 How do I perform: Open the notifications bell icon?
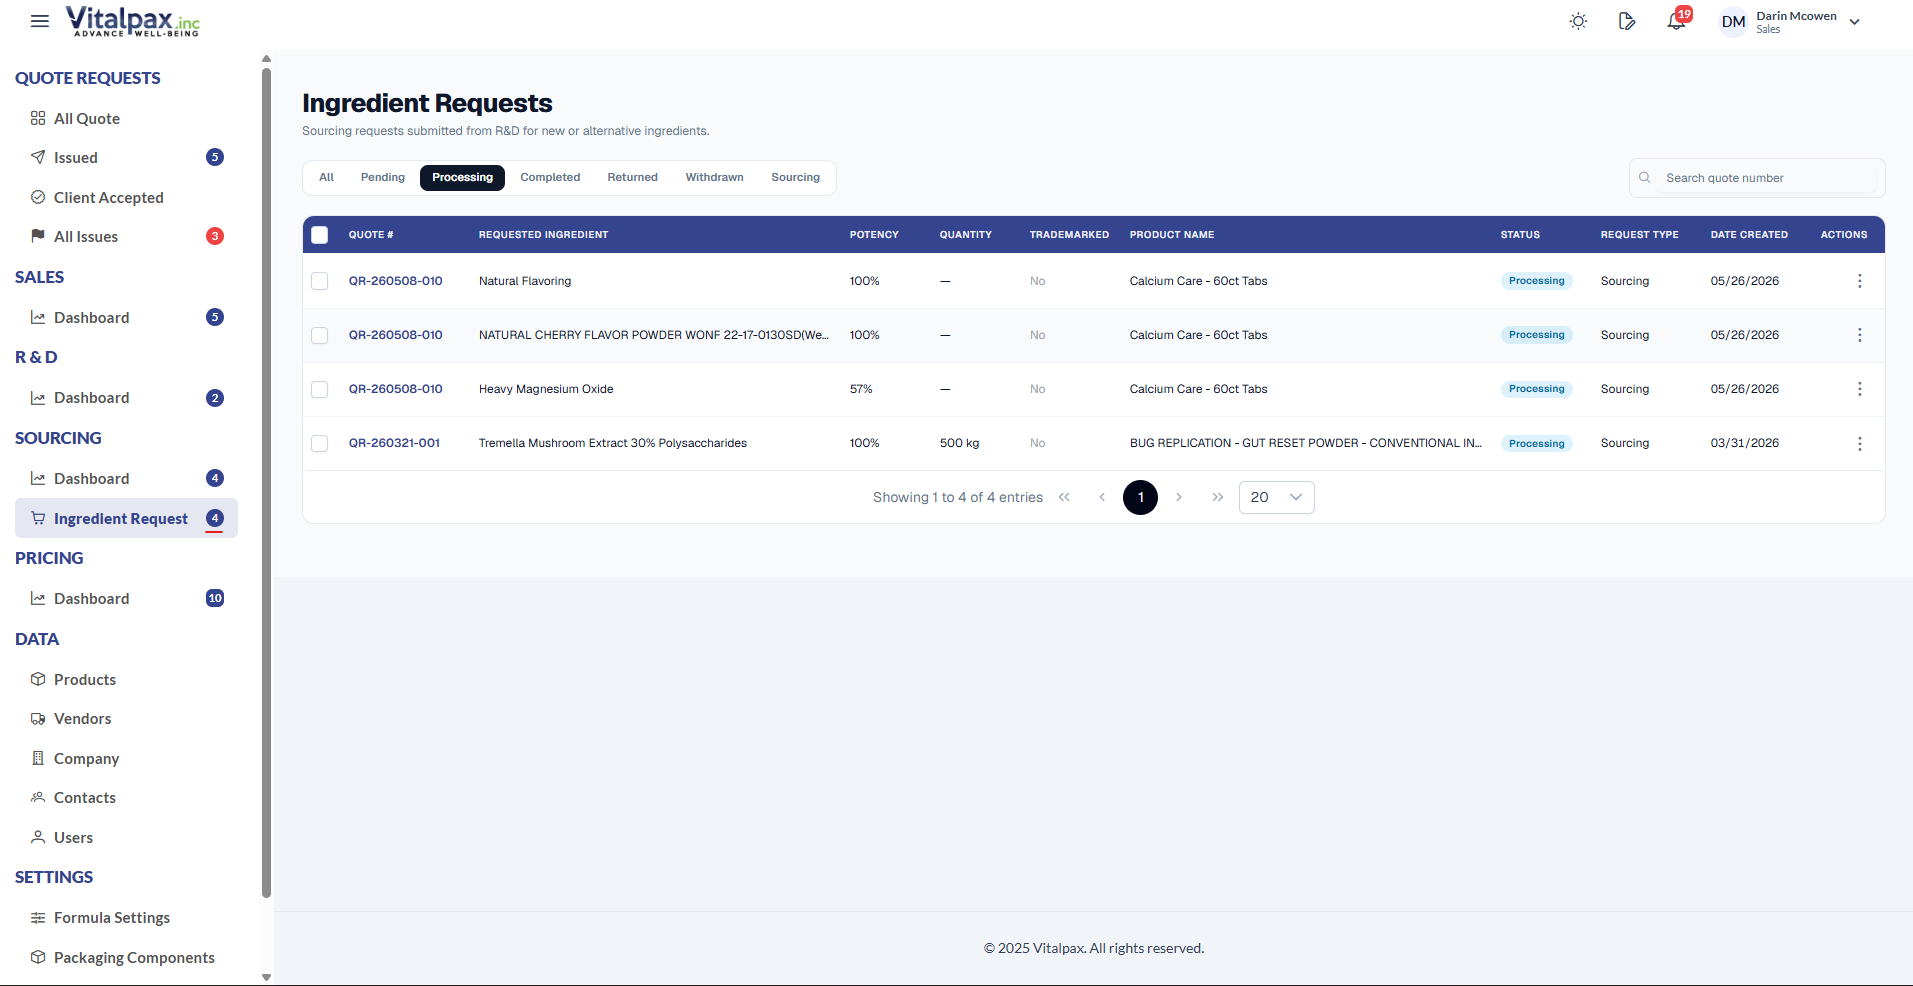click(x=1676, y=21)
